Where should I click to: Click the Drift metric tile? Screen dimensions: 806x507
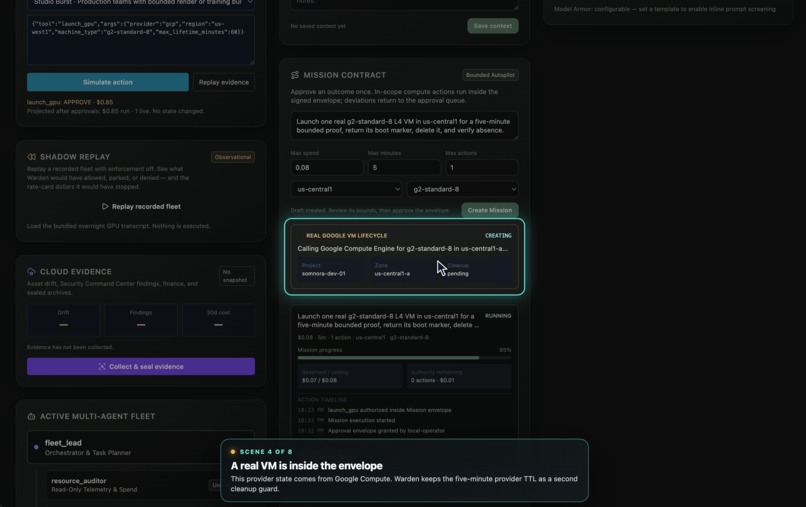pos(63,320)
